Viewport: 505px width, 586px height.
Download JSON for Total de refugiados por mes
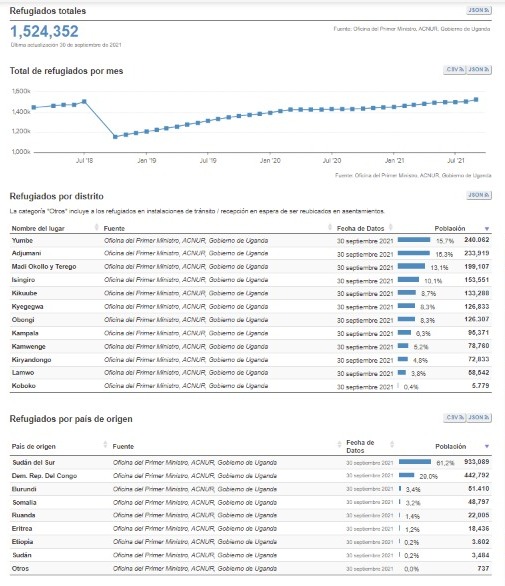click(479, 70)
